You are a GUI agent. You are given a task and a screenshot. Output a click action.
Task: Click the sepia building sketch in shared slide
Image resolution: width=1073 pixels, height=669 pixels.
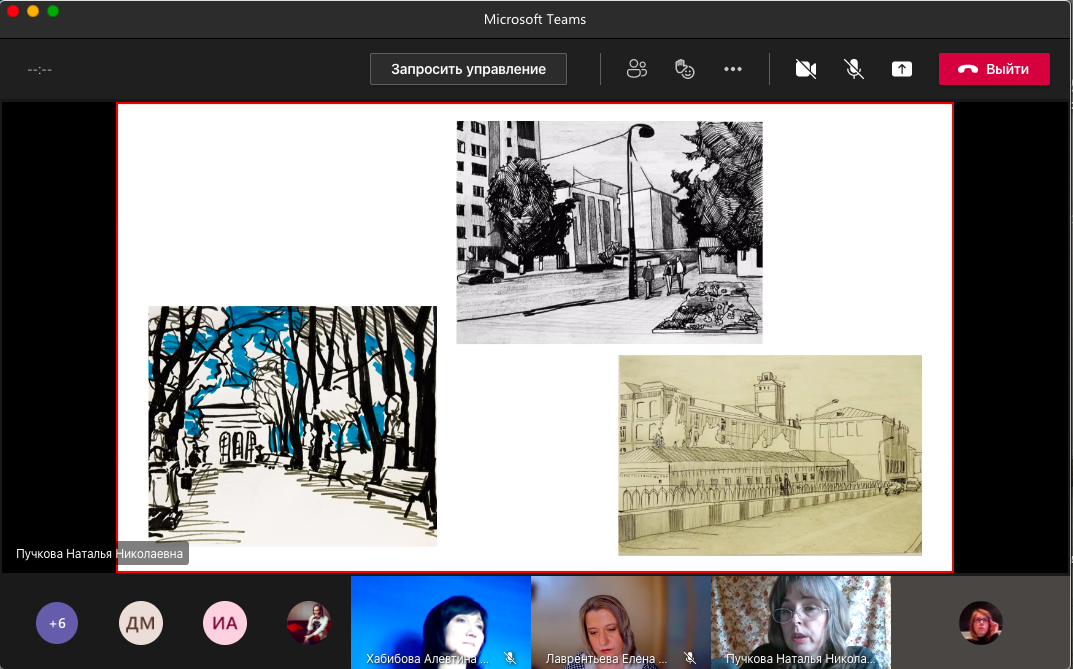point(769,455)
